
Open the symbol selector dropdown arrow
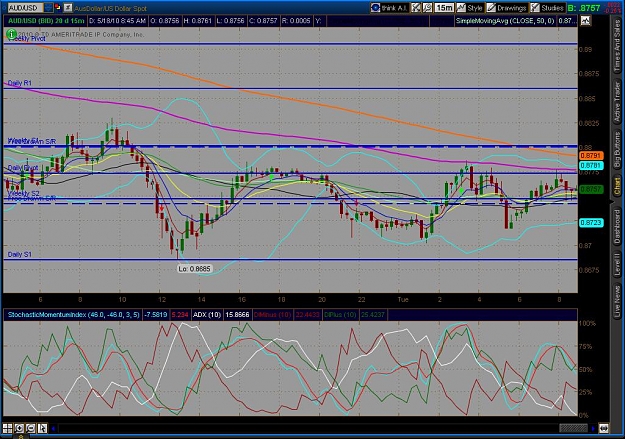click(x=48, y=8)
